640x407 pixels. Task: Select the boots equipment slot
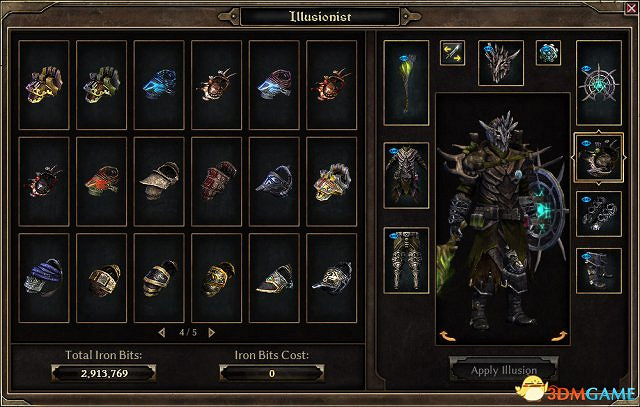coord(599,271)
